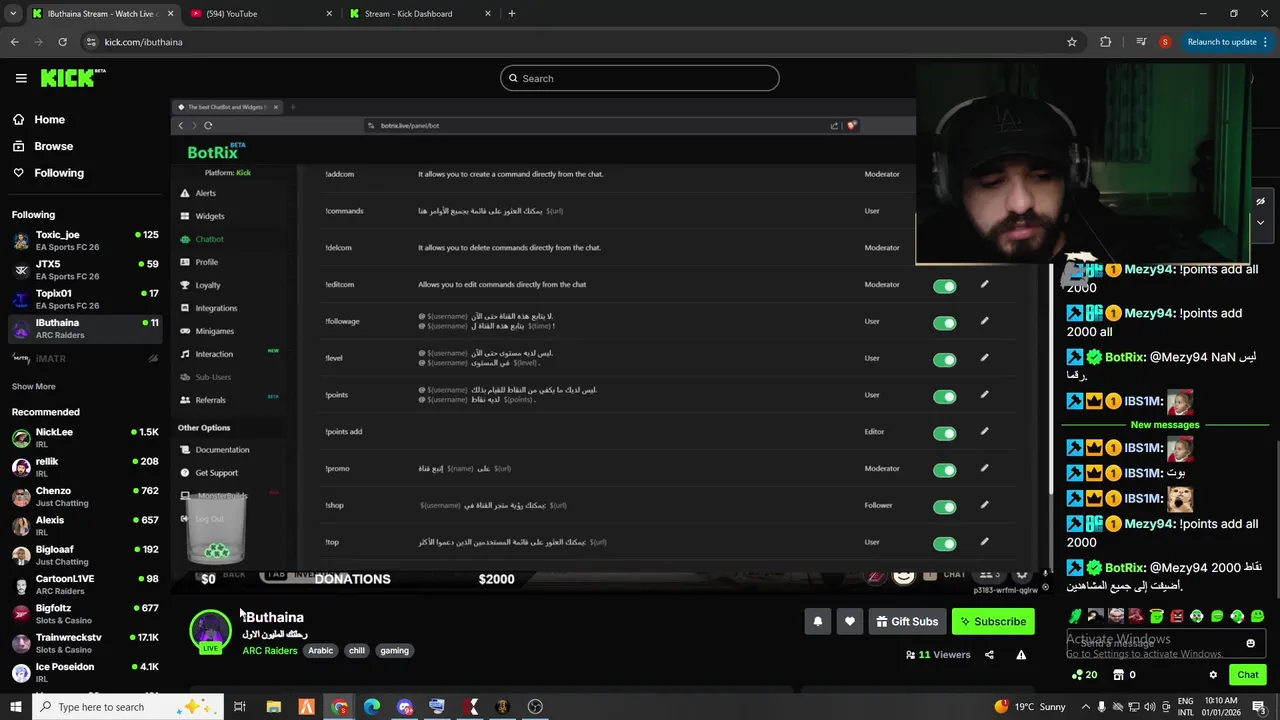
Task: Click the pinned message hide icon
Action: (x=1260, y=201)
